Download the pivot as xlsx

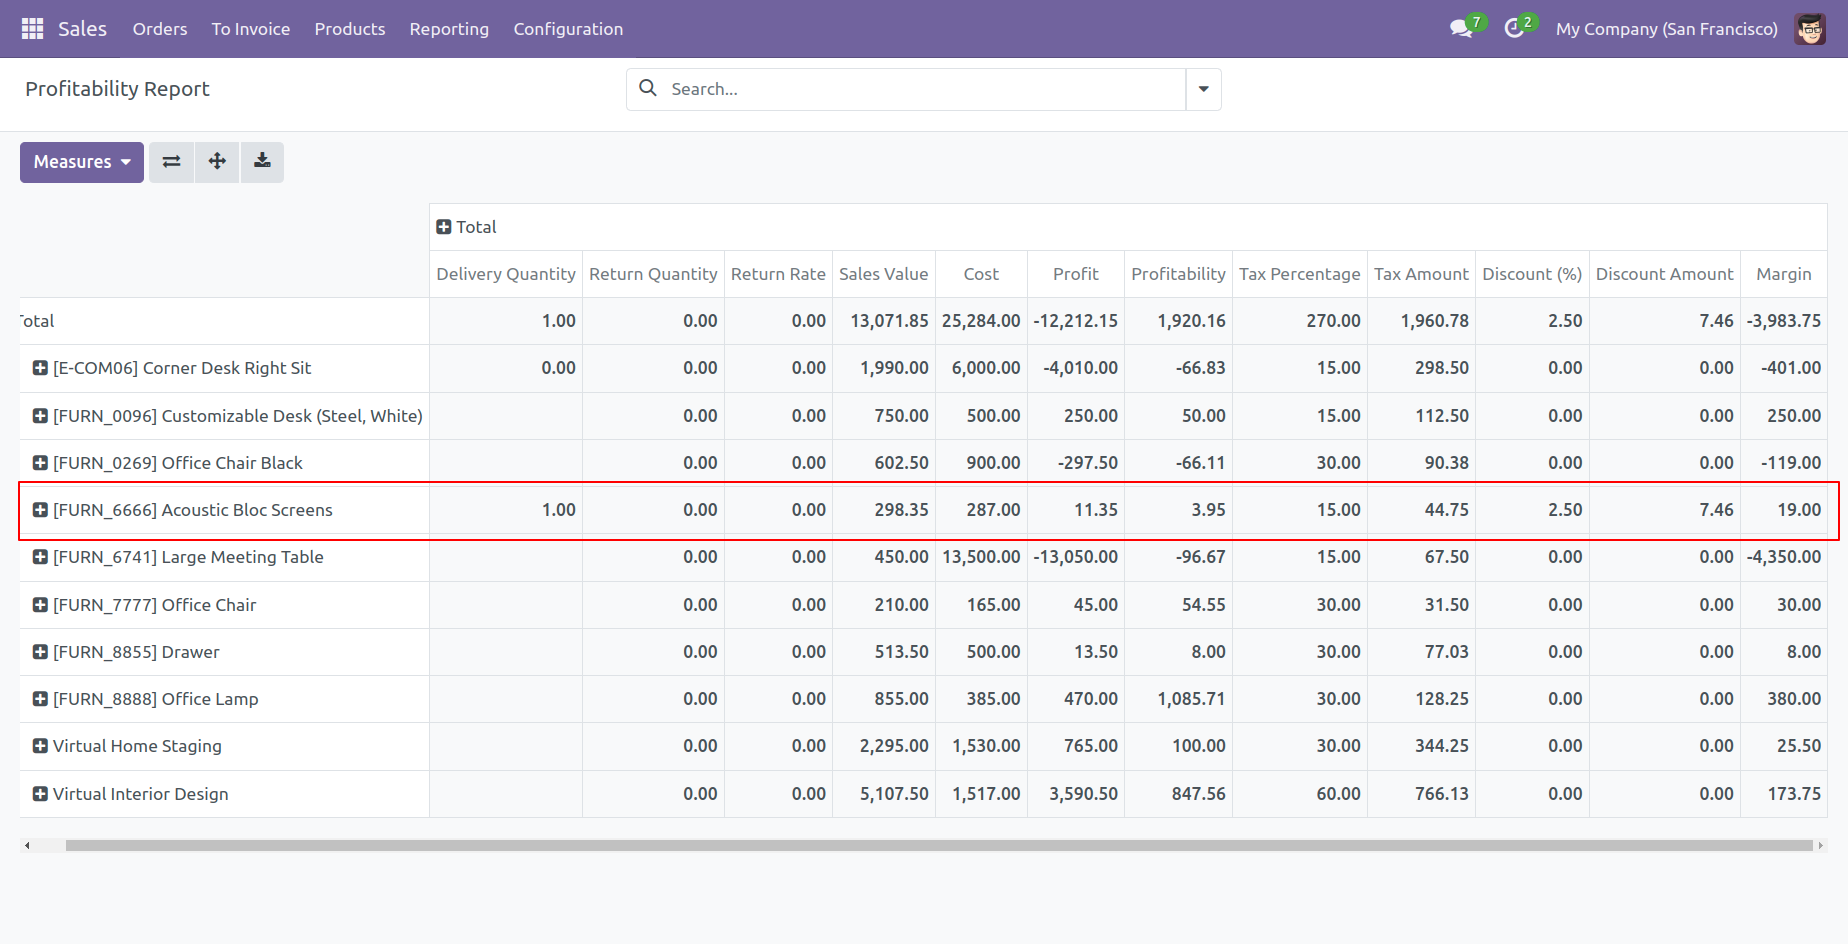262,162
